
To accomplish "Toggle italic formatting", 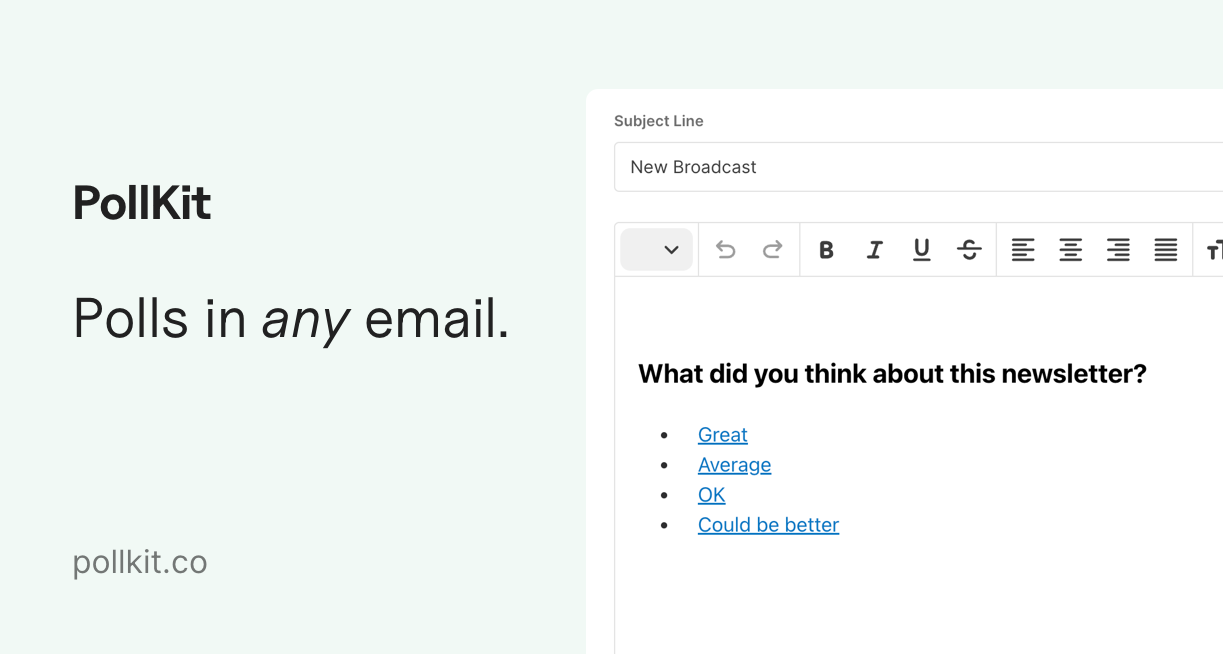I will pyautogui.click(x=874, y=250).
